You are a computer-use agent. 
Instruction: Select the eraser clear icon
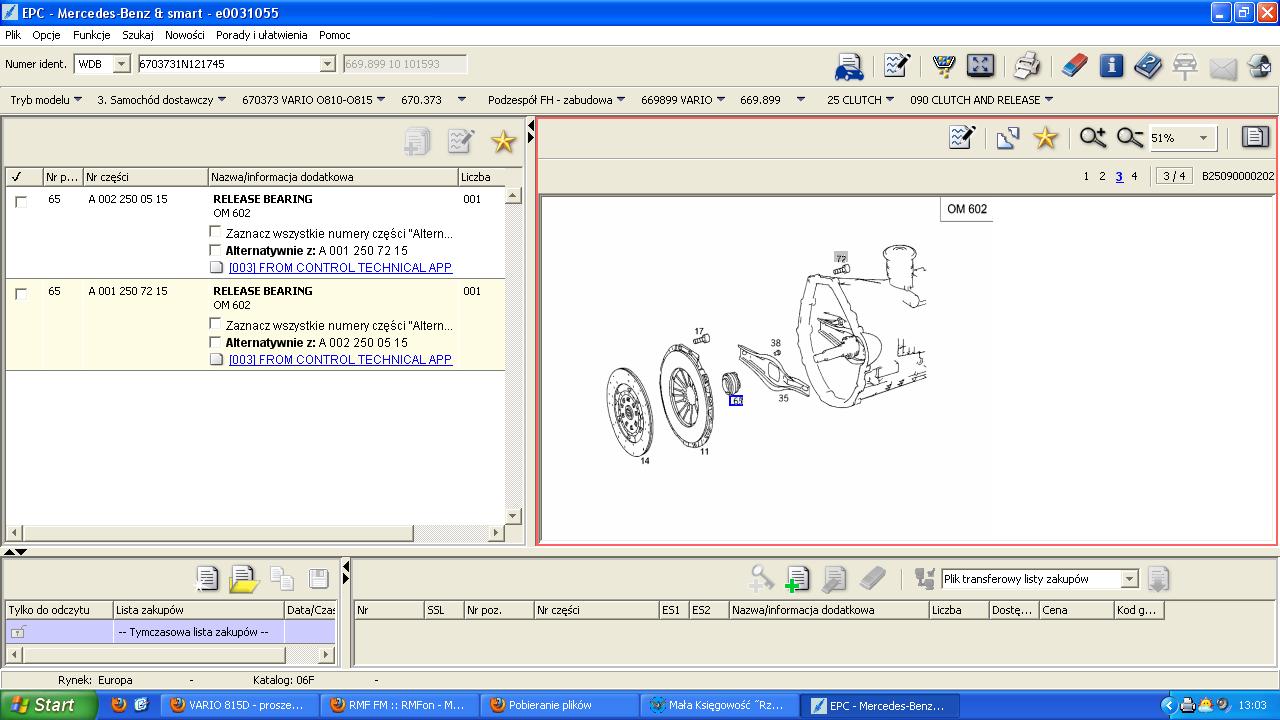[1074, 66]
